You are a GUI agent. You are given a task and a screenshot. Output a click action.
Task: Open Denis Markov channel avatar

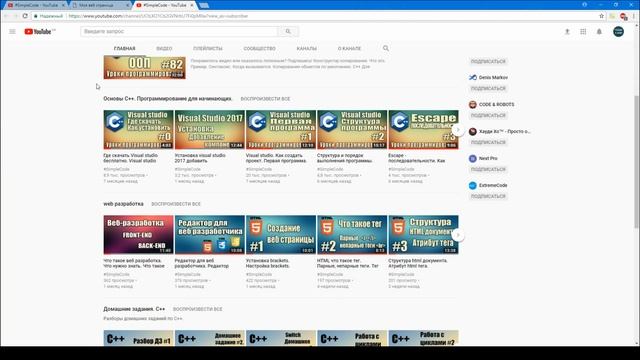[473, 78]
